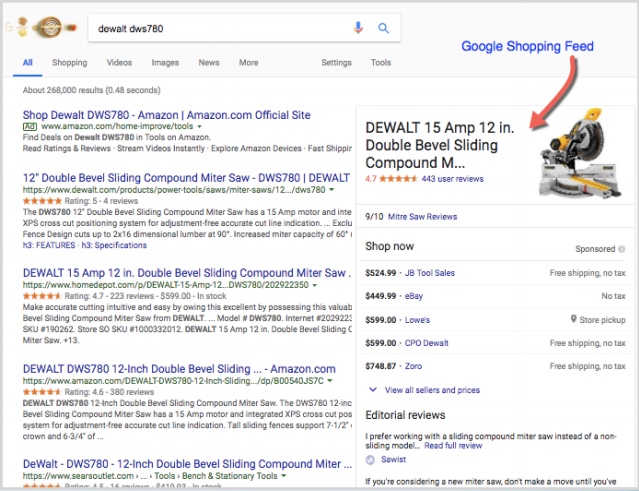Click the Store pickup label

pyautogui.click(x=602, y=320)
